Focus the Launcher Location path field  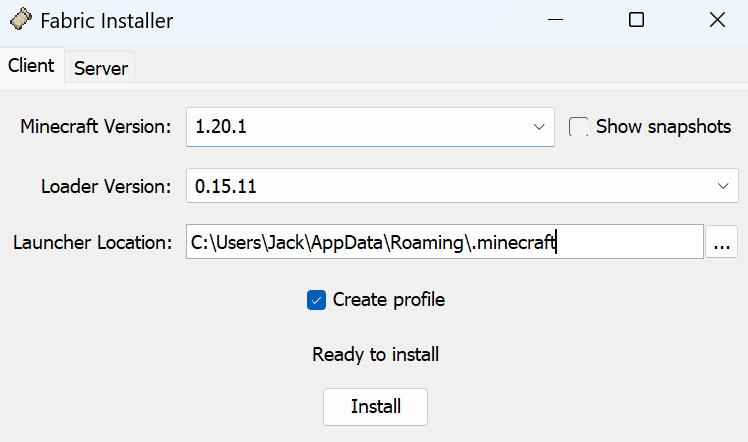coord(445,242)
